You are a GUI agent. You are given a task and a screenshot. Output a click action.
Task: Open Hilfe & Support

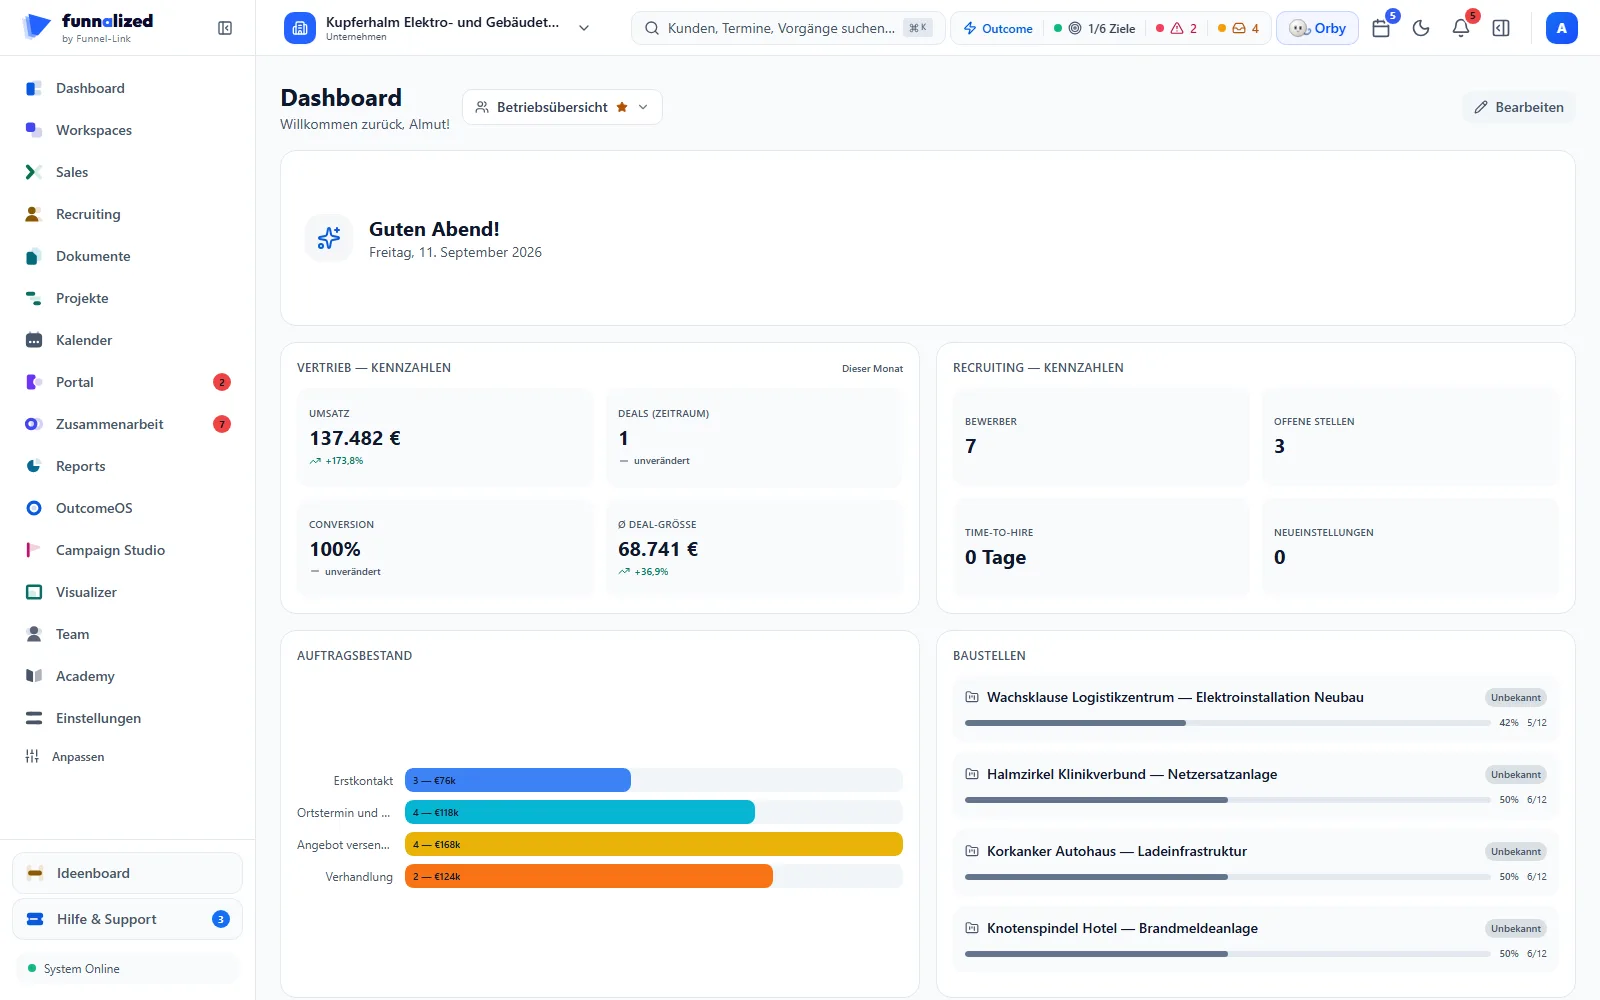(x=127, y=919)
